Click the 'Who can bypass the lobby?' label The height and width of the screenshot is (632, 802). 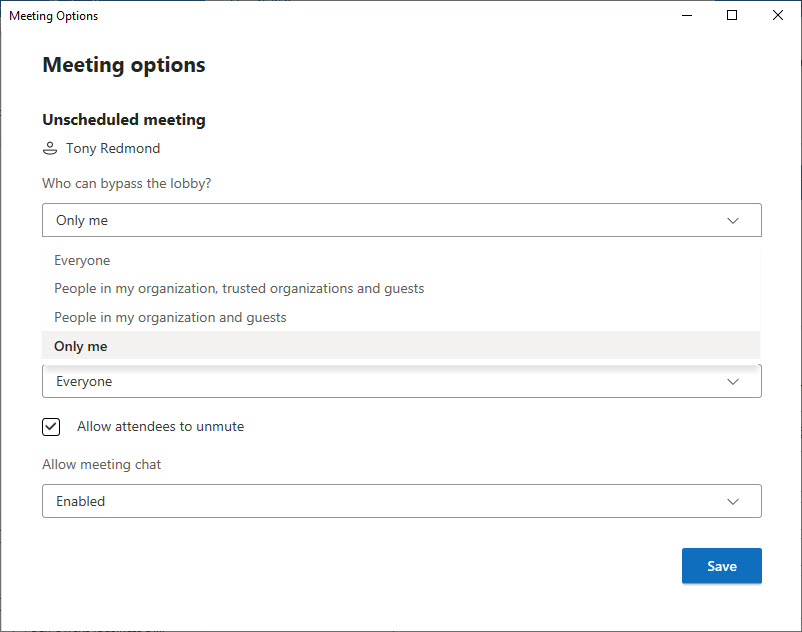click(127, 184)
